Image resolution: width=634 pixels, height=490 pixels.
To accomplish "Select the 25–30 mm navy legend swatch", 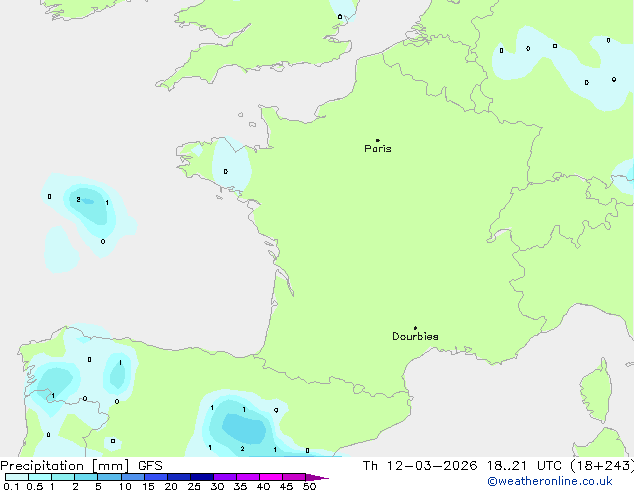I will tap(202, 477).
